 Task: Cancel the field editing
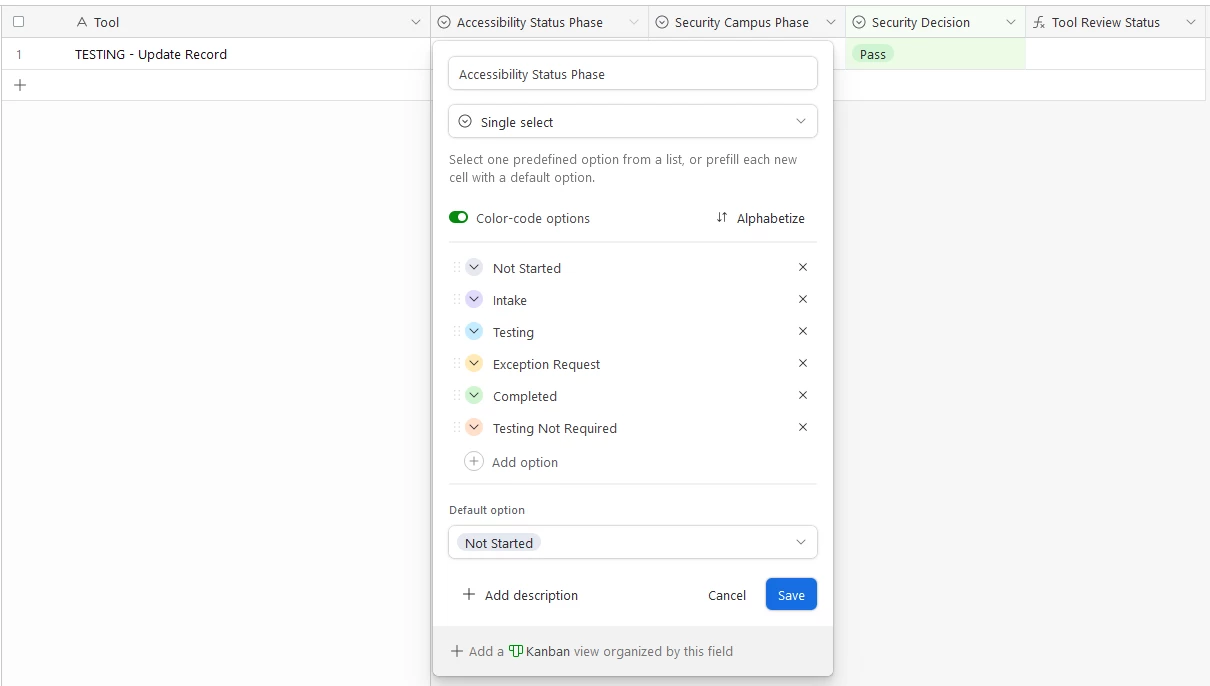point(727,595)
